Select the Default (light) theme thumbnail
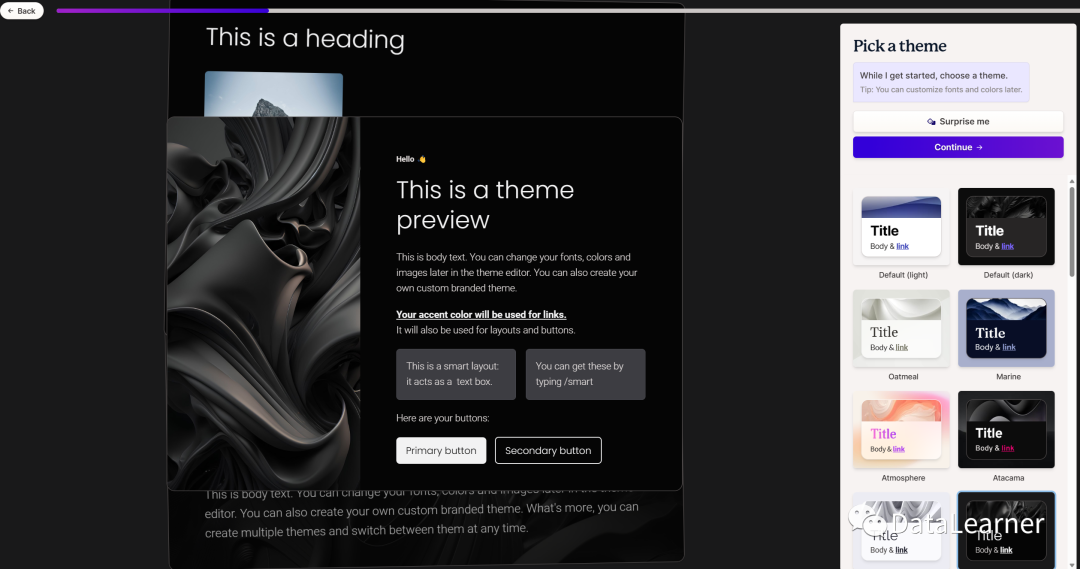Image resolution: width=1080 pixels, height=569 pixels. (x=901, y=227)
